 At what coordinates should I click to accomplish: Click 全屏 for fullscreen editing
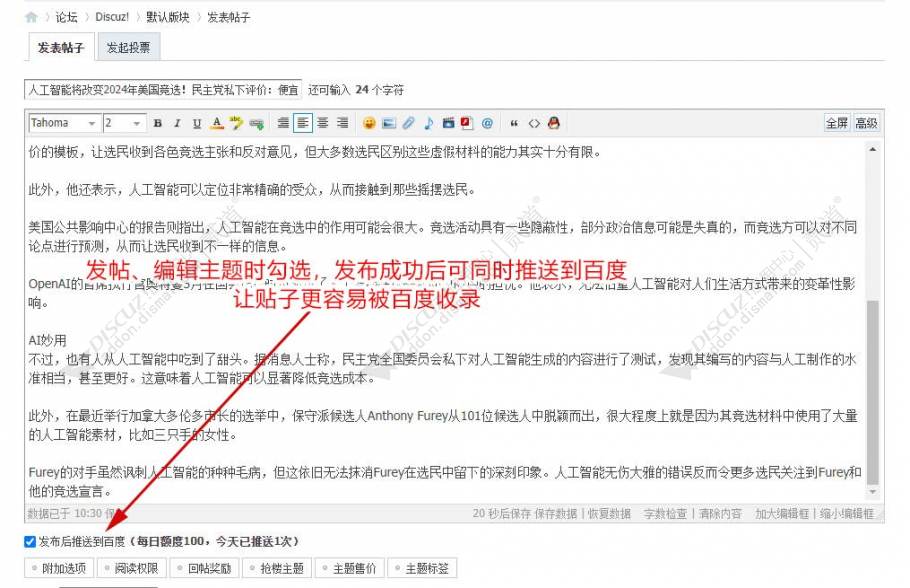pyautogui.click(x=837, y=122)
